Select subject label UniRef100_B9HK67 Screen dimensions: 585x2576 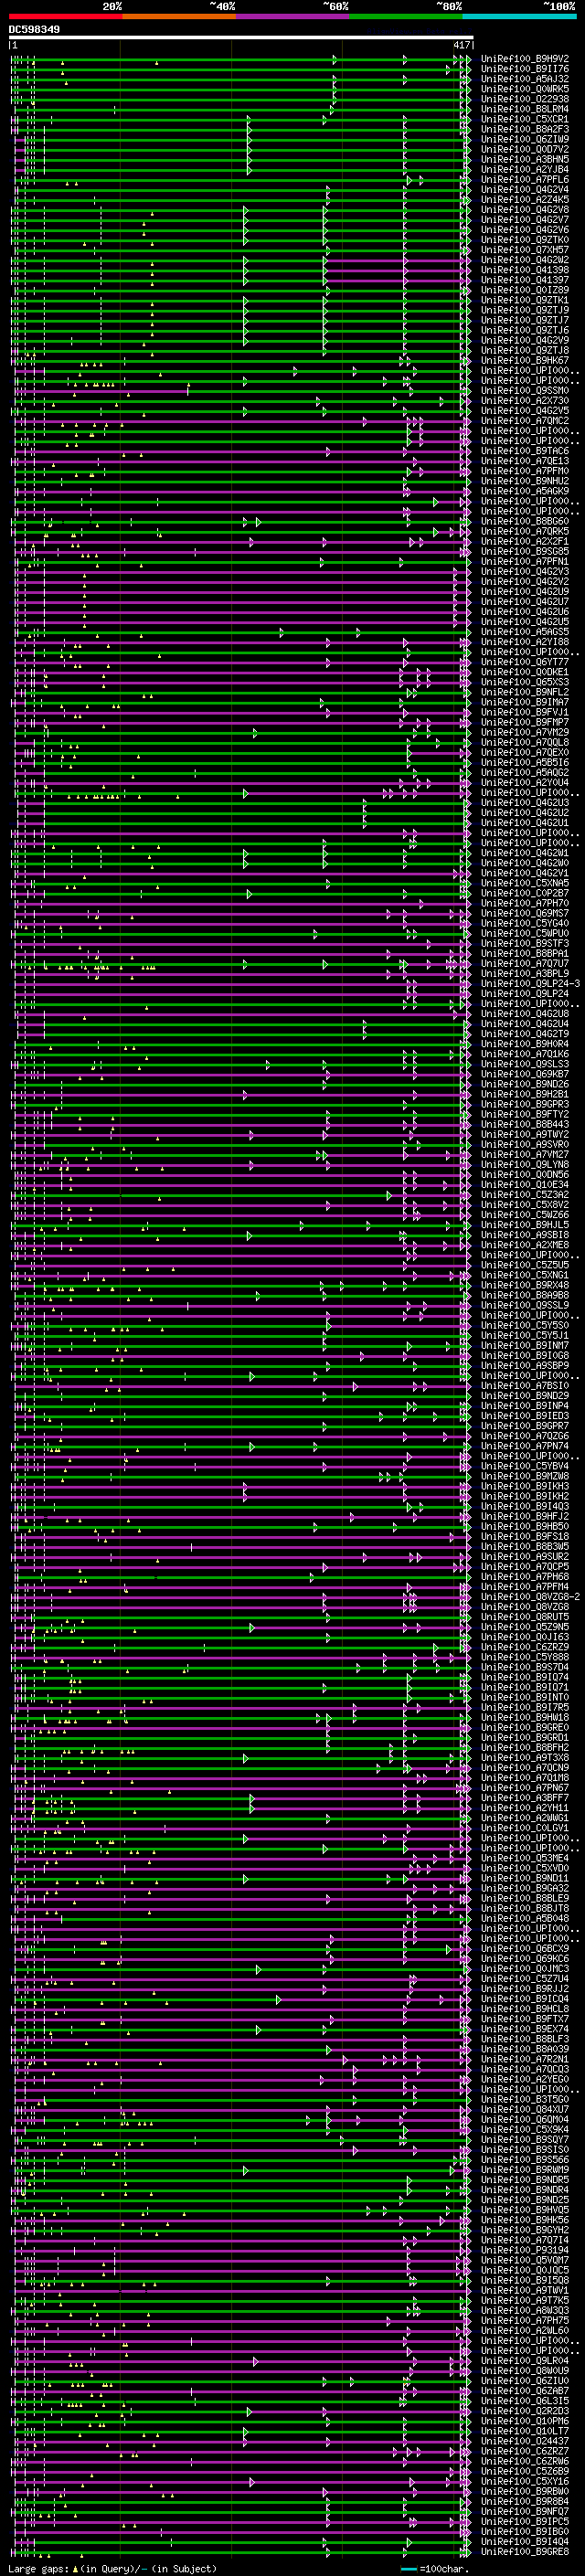(x=525, y=360)
